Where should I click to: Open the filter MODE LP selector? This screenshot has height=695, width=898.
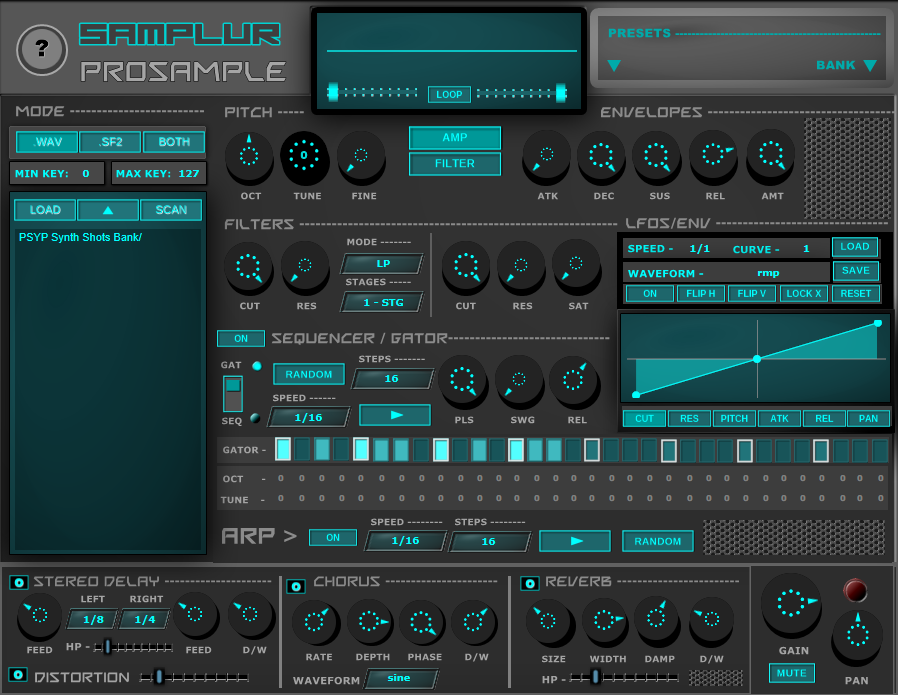click(383, 264)
